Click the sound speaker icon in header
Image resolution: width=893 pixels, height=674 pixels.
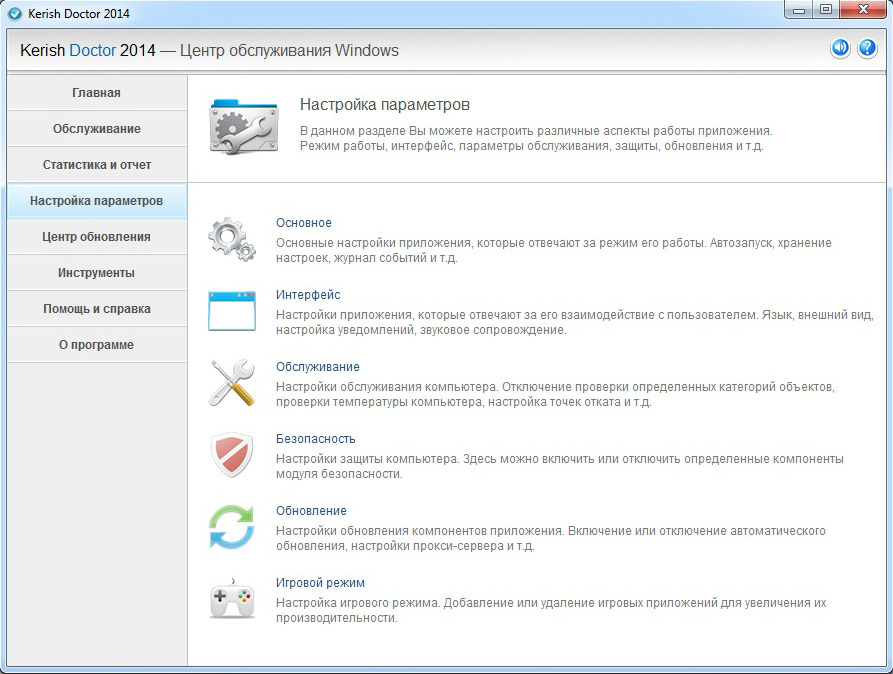840,48
